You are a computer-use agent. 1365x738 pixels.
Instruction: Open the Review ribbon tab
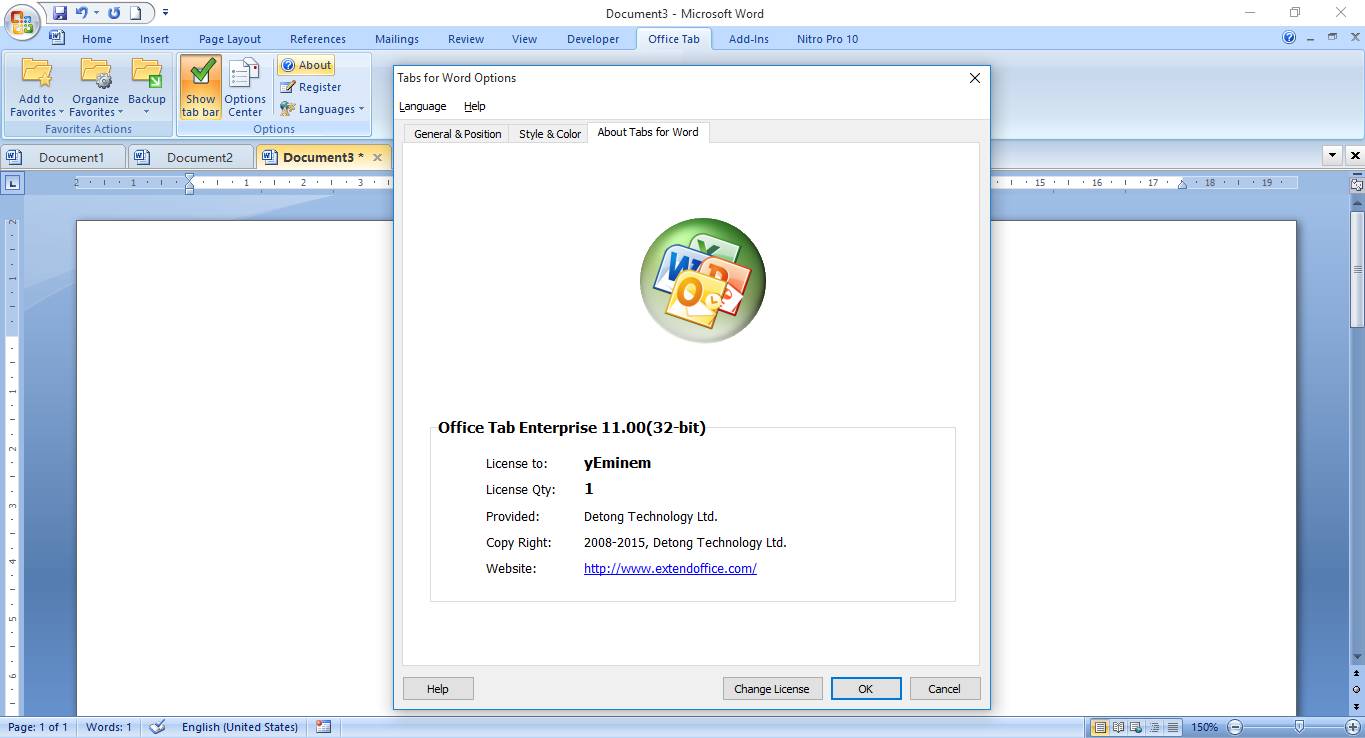click(466, 39)
